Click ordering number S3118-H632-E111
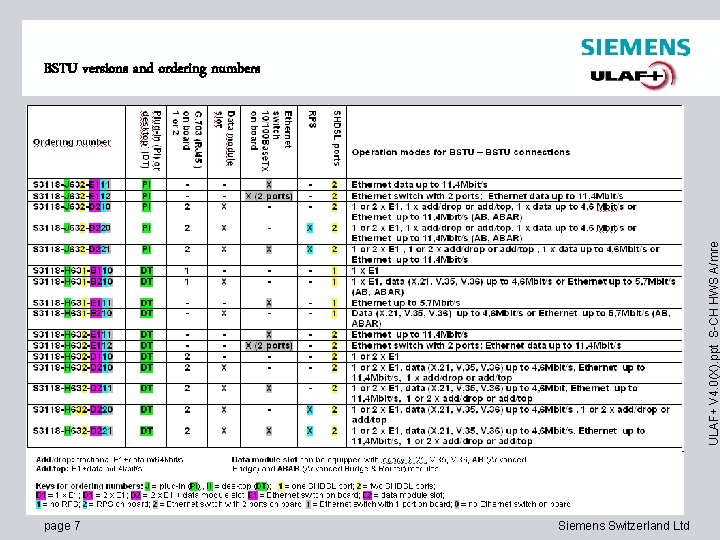 [73, 335]
